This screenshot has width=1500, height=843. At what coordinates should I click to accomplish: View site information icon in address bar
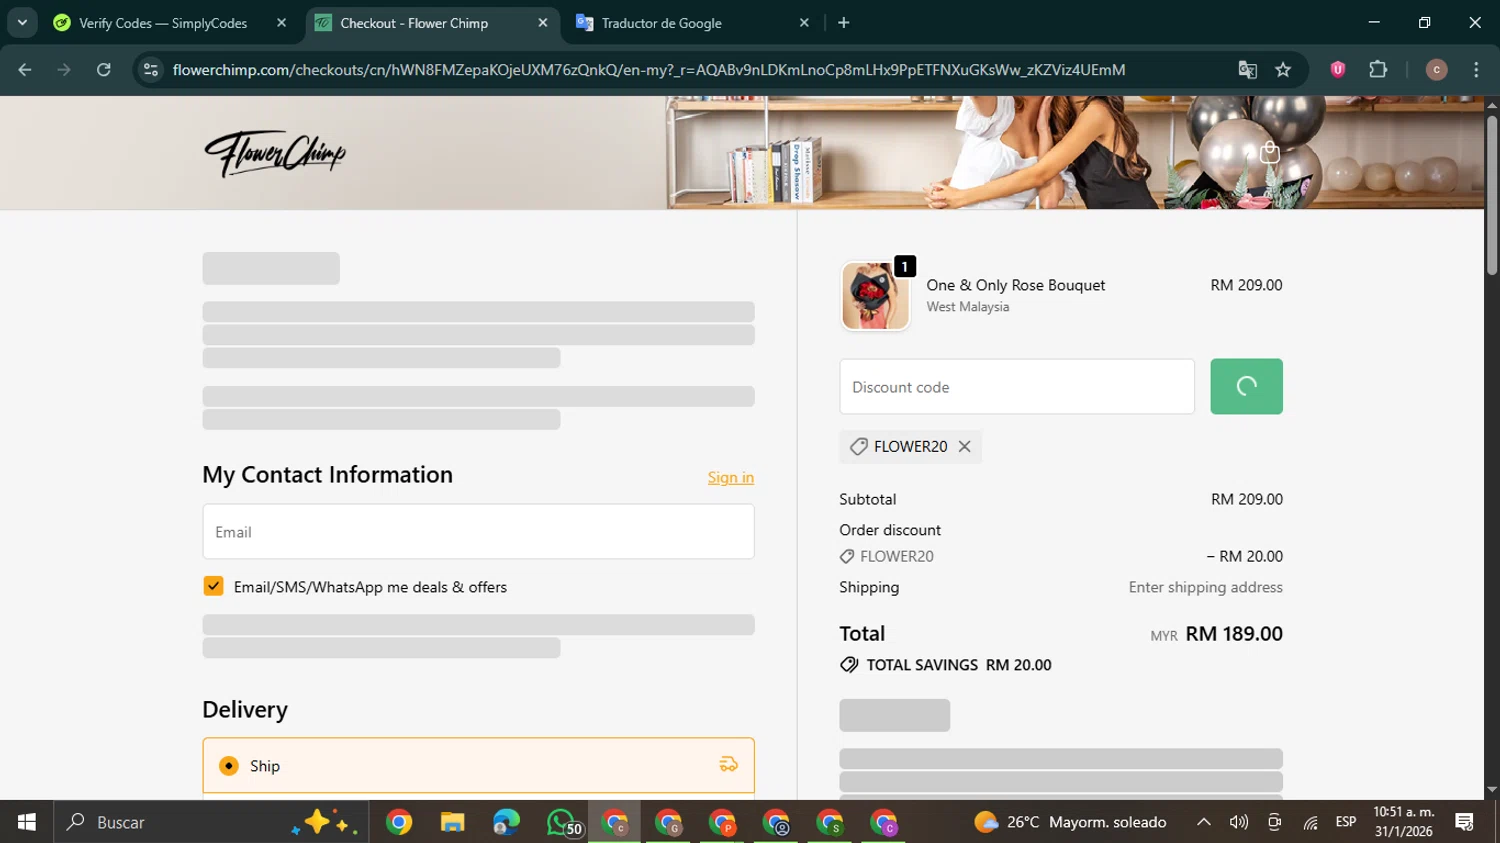[x=151, y=70]
